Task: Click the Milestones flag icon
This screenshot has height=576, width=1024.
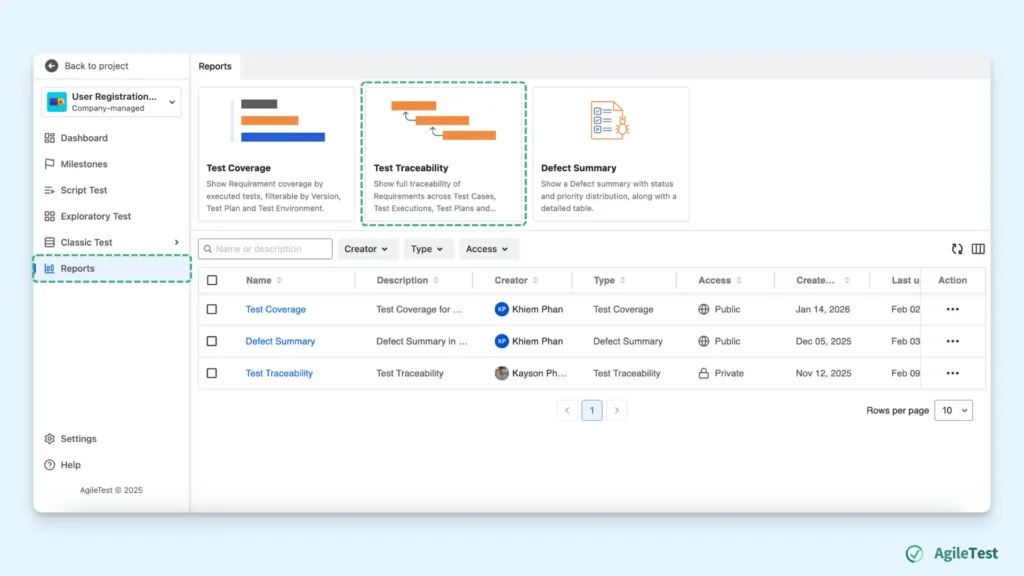Action: pyautogui.click(x=50, y=164)
